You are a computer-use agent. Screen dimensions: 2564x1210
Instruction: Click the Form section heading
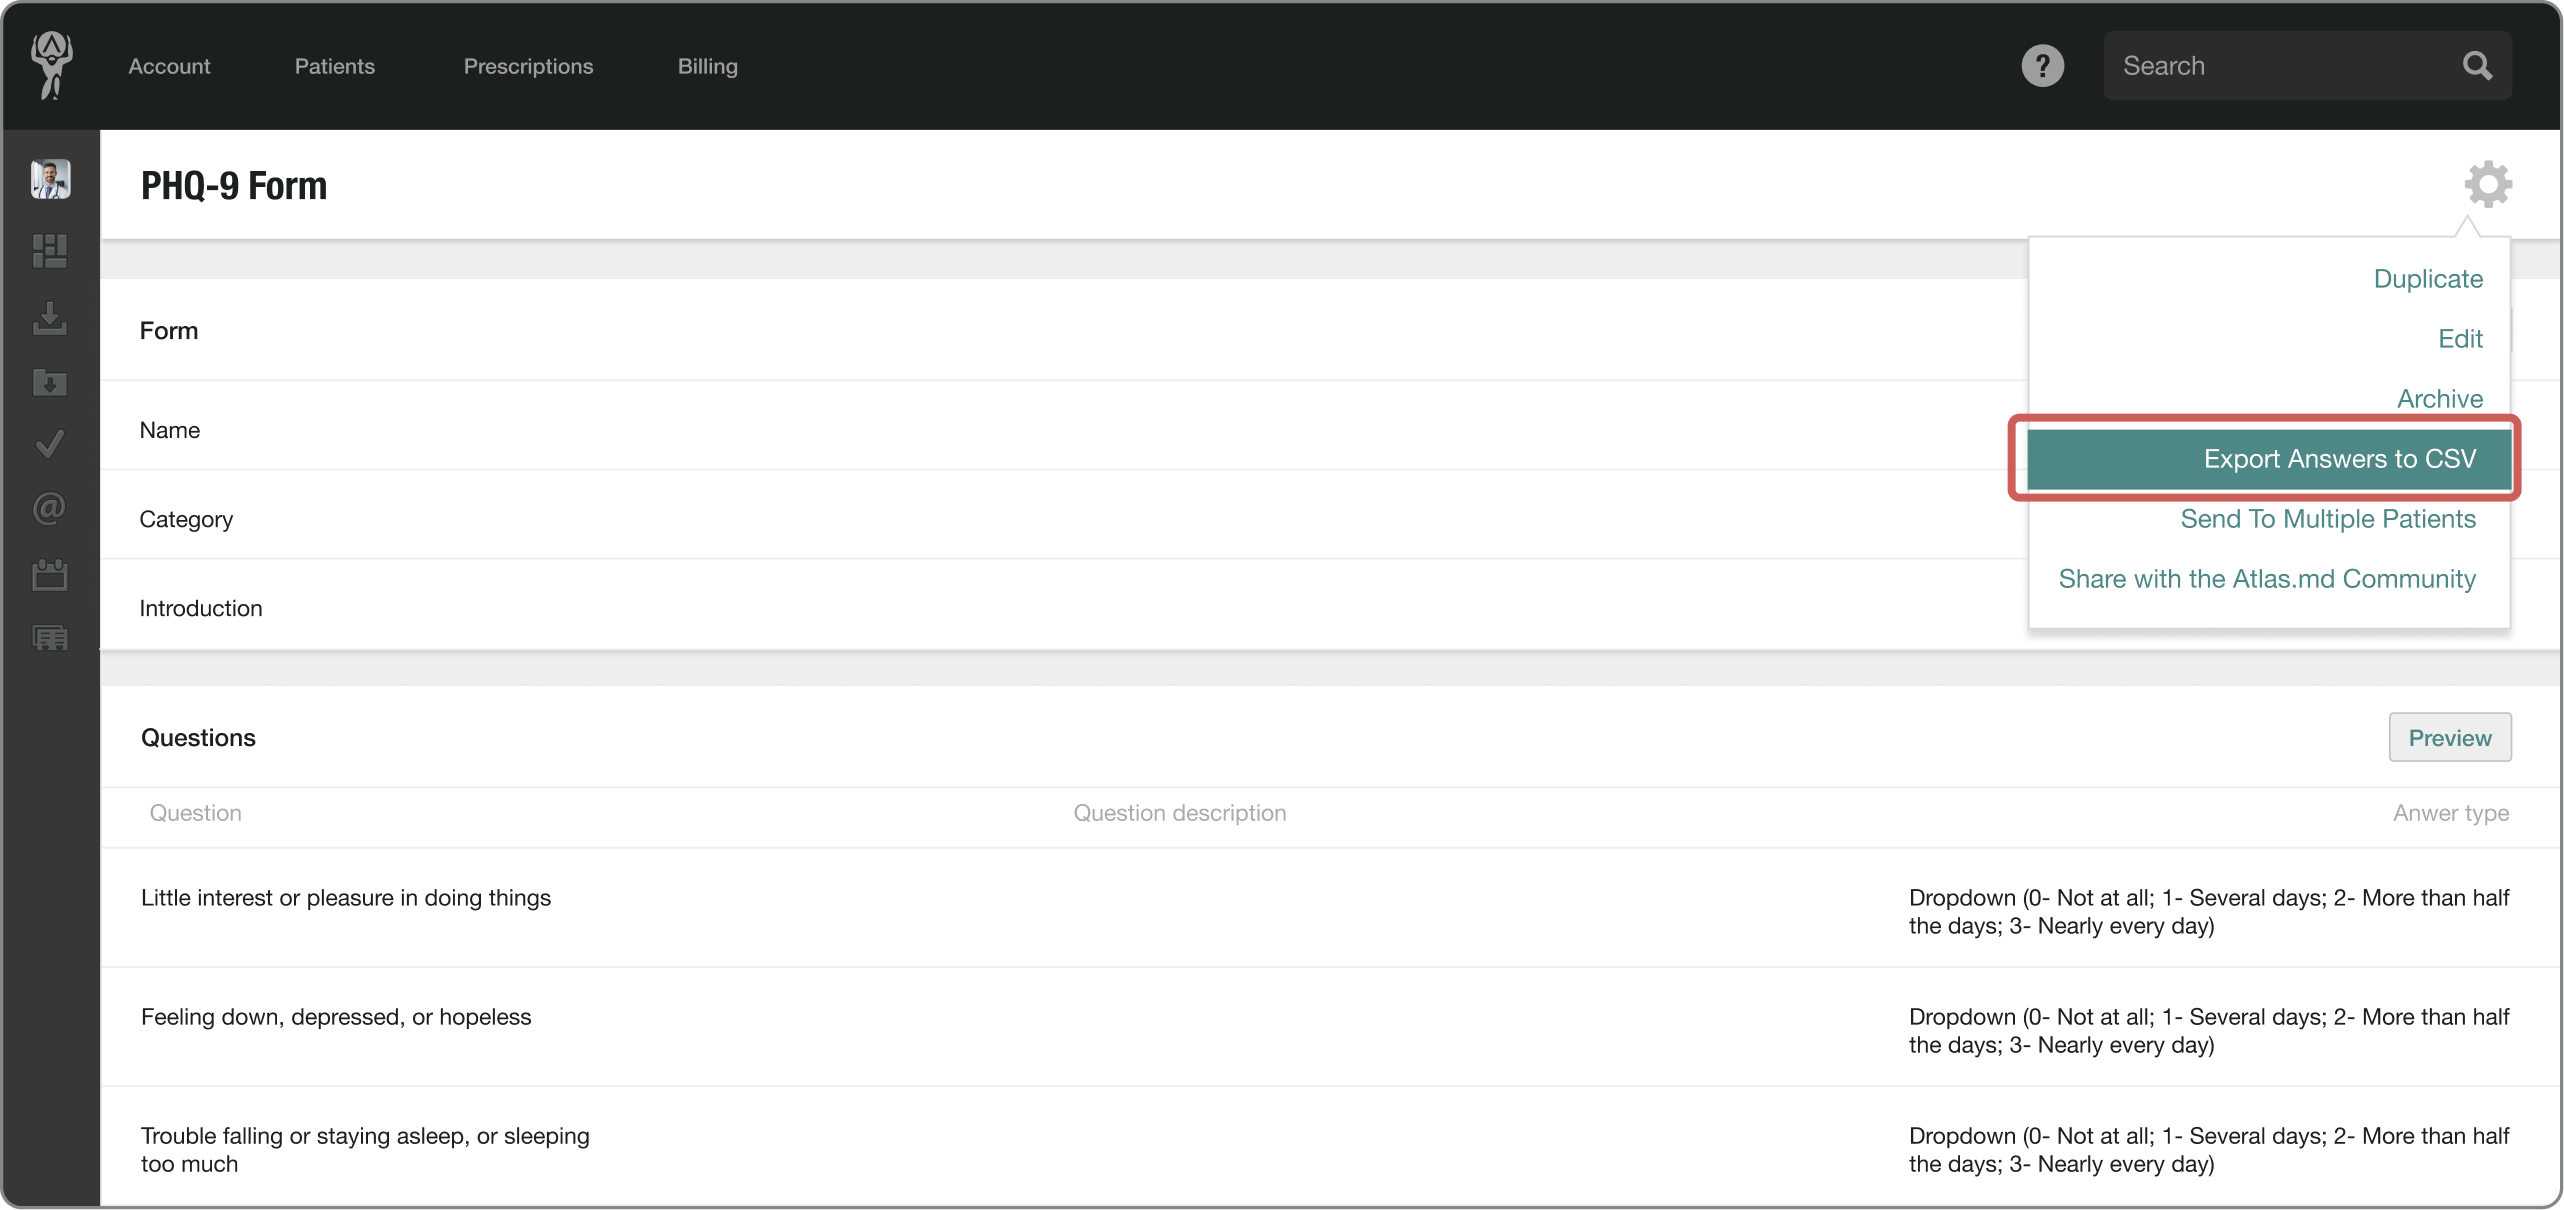169,331
